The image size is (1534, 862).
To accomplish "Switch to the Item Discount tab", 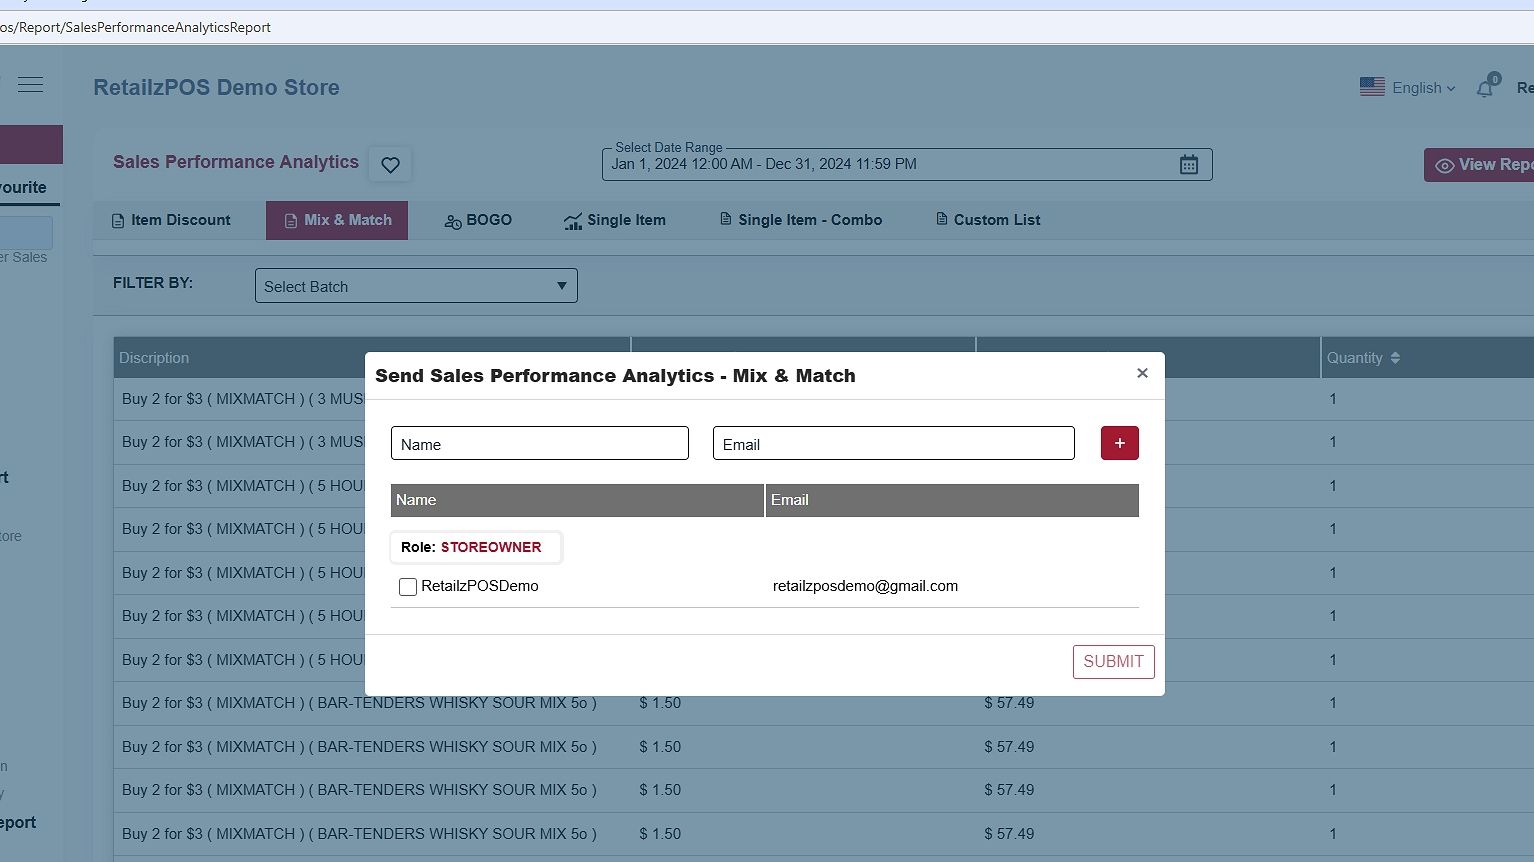I will point(171,220).
